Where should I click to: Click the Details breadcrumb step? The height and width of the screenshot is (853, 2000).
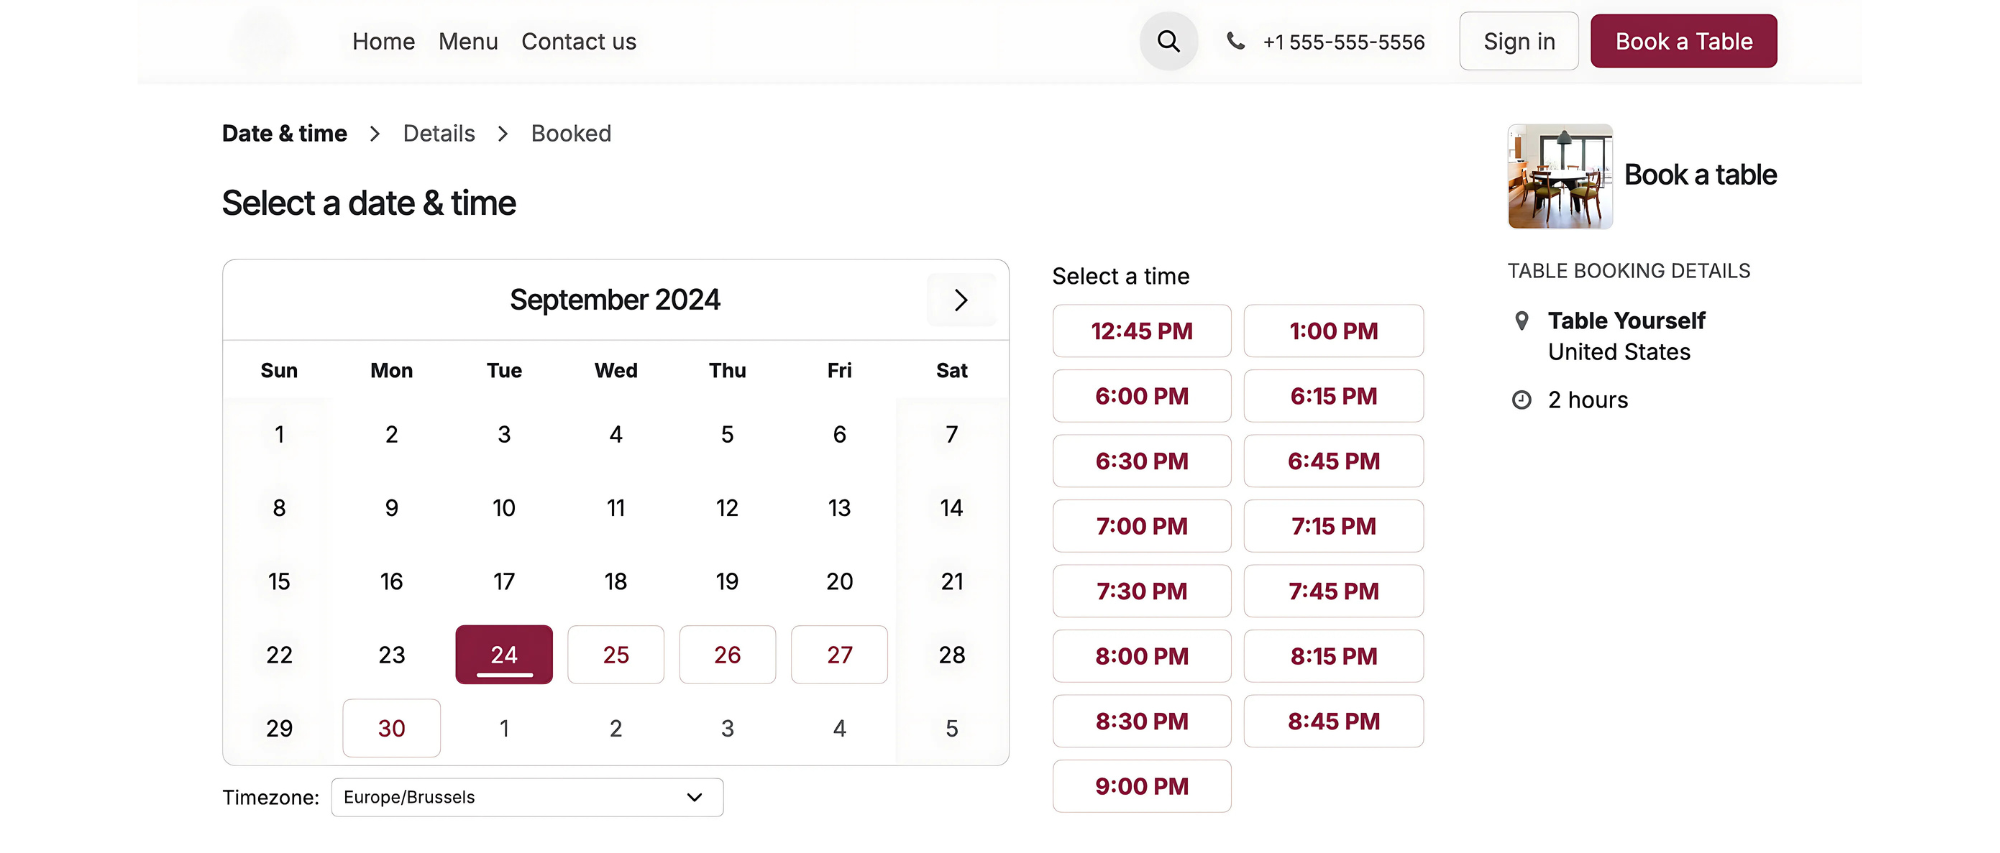(439, 134)
